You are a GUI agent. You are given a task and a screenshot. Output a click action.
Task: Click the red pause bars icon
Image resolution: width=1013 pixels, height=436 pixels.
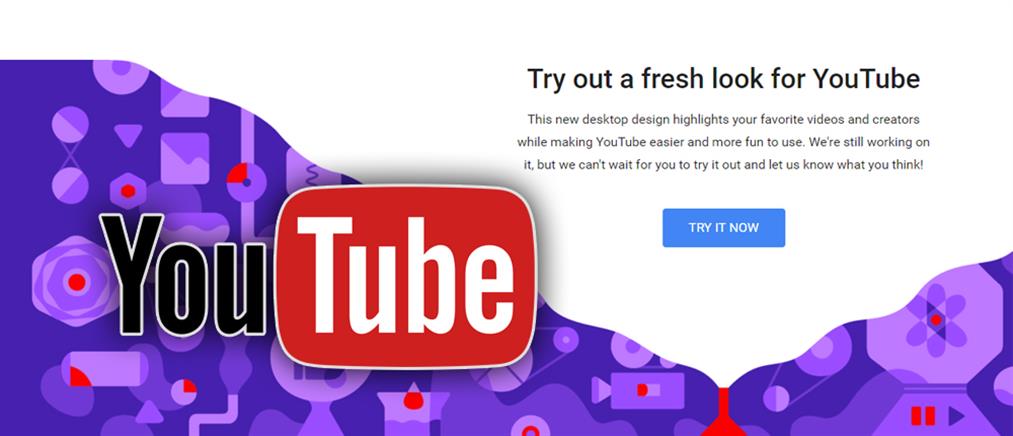(x=923, y=415)
